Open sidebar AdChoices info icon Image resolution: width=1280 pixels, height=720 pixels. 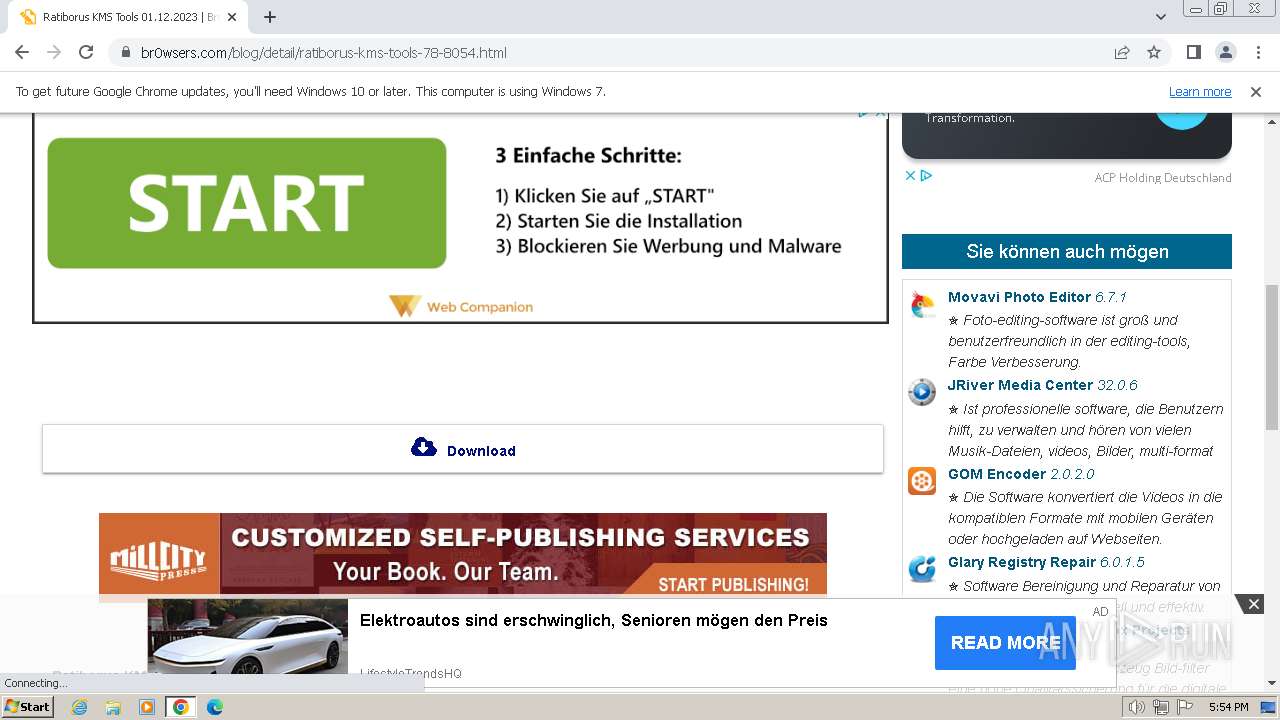[x=926, y=175]
